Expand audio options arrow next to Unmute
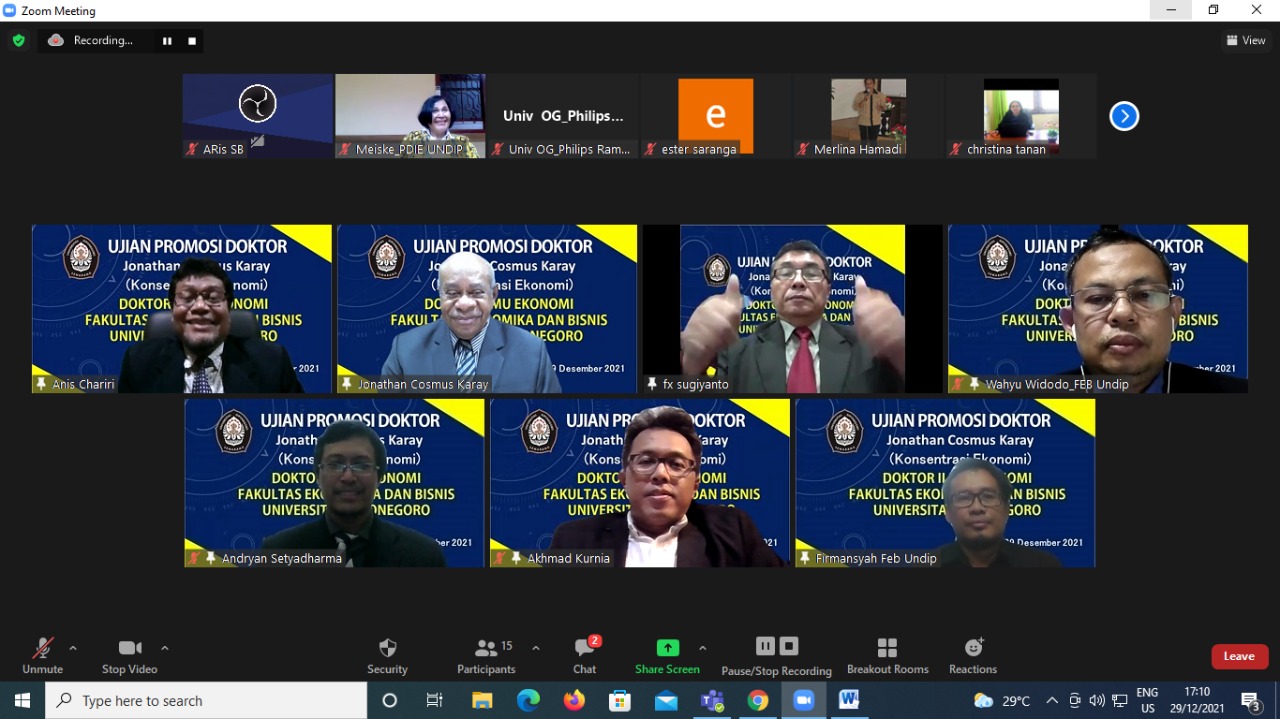Viewport: 1280px width, 719px height. pos(73,648)
